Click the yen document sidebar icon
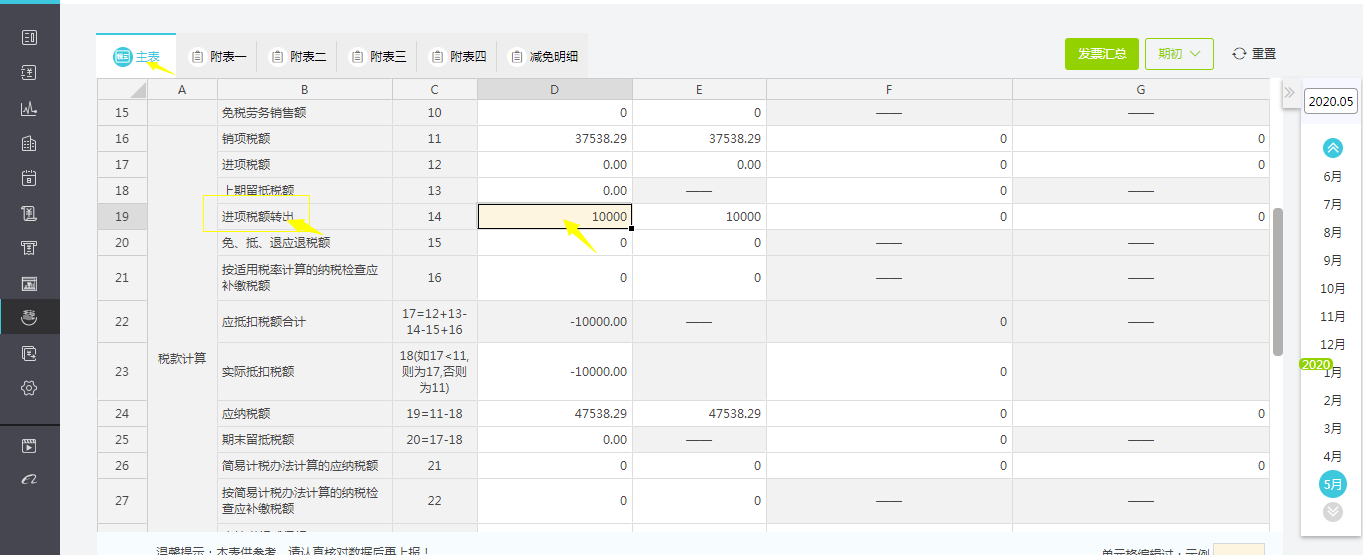1363x555 pixels. [29, 73]
